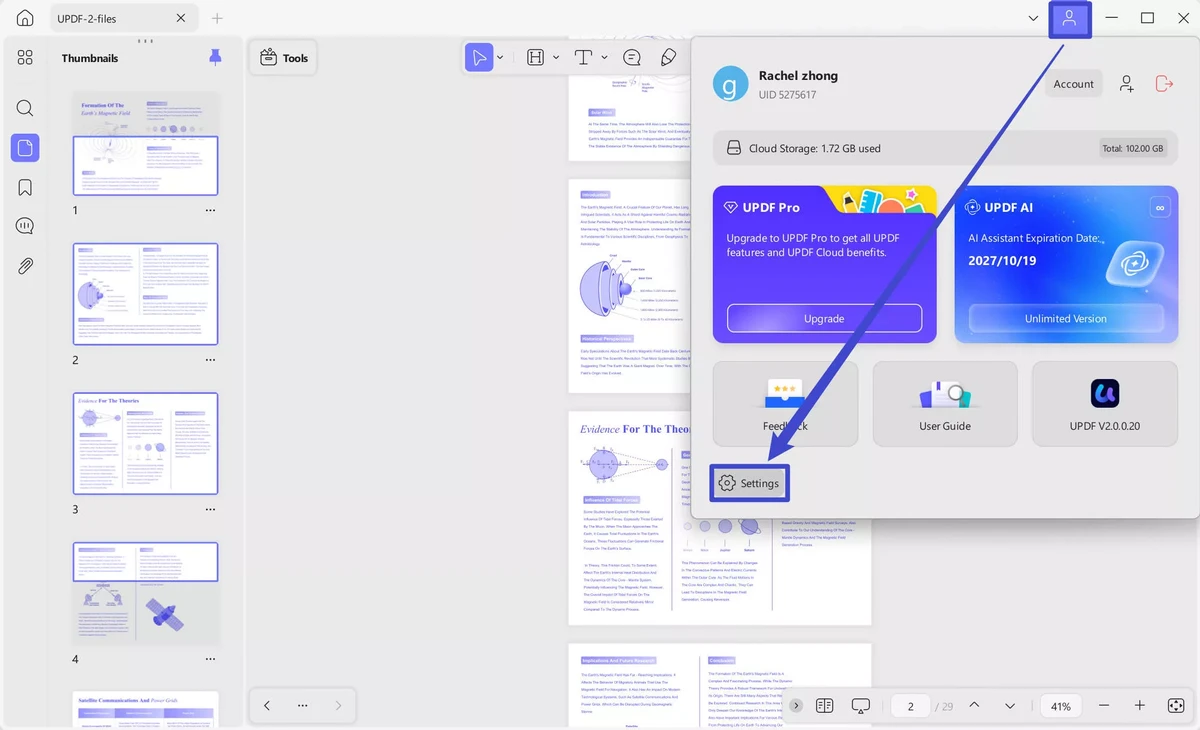Click the Upgrade button on UPDF Pro card
The image size is (1200, 730).
824,318
